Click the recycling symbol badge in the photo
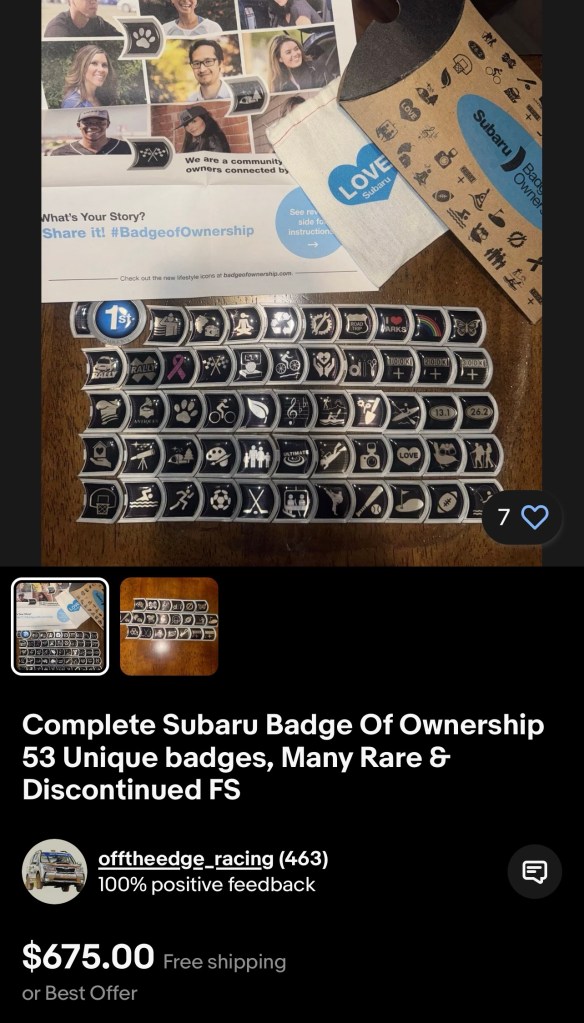 click(x=281, y=322)
